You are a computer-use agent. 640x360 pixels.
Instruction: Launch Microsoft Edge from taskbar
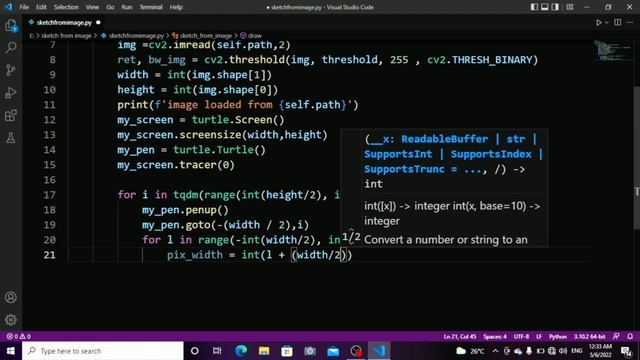(241, 351)
